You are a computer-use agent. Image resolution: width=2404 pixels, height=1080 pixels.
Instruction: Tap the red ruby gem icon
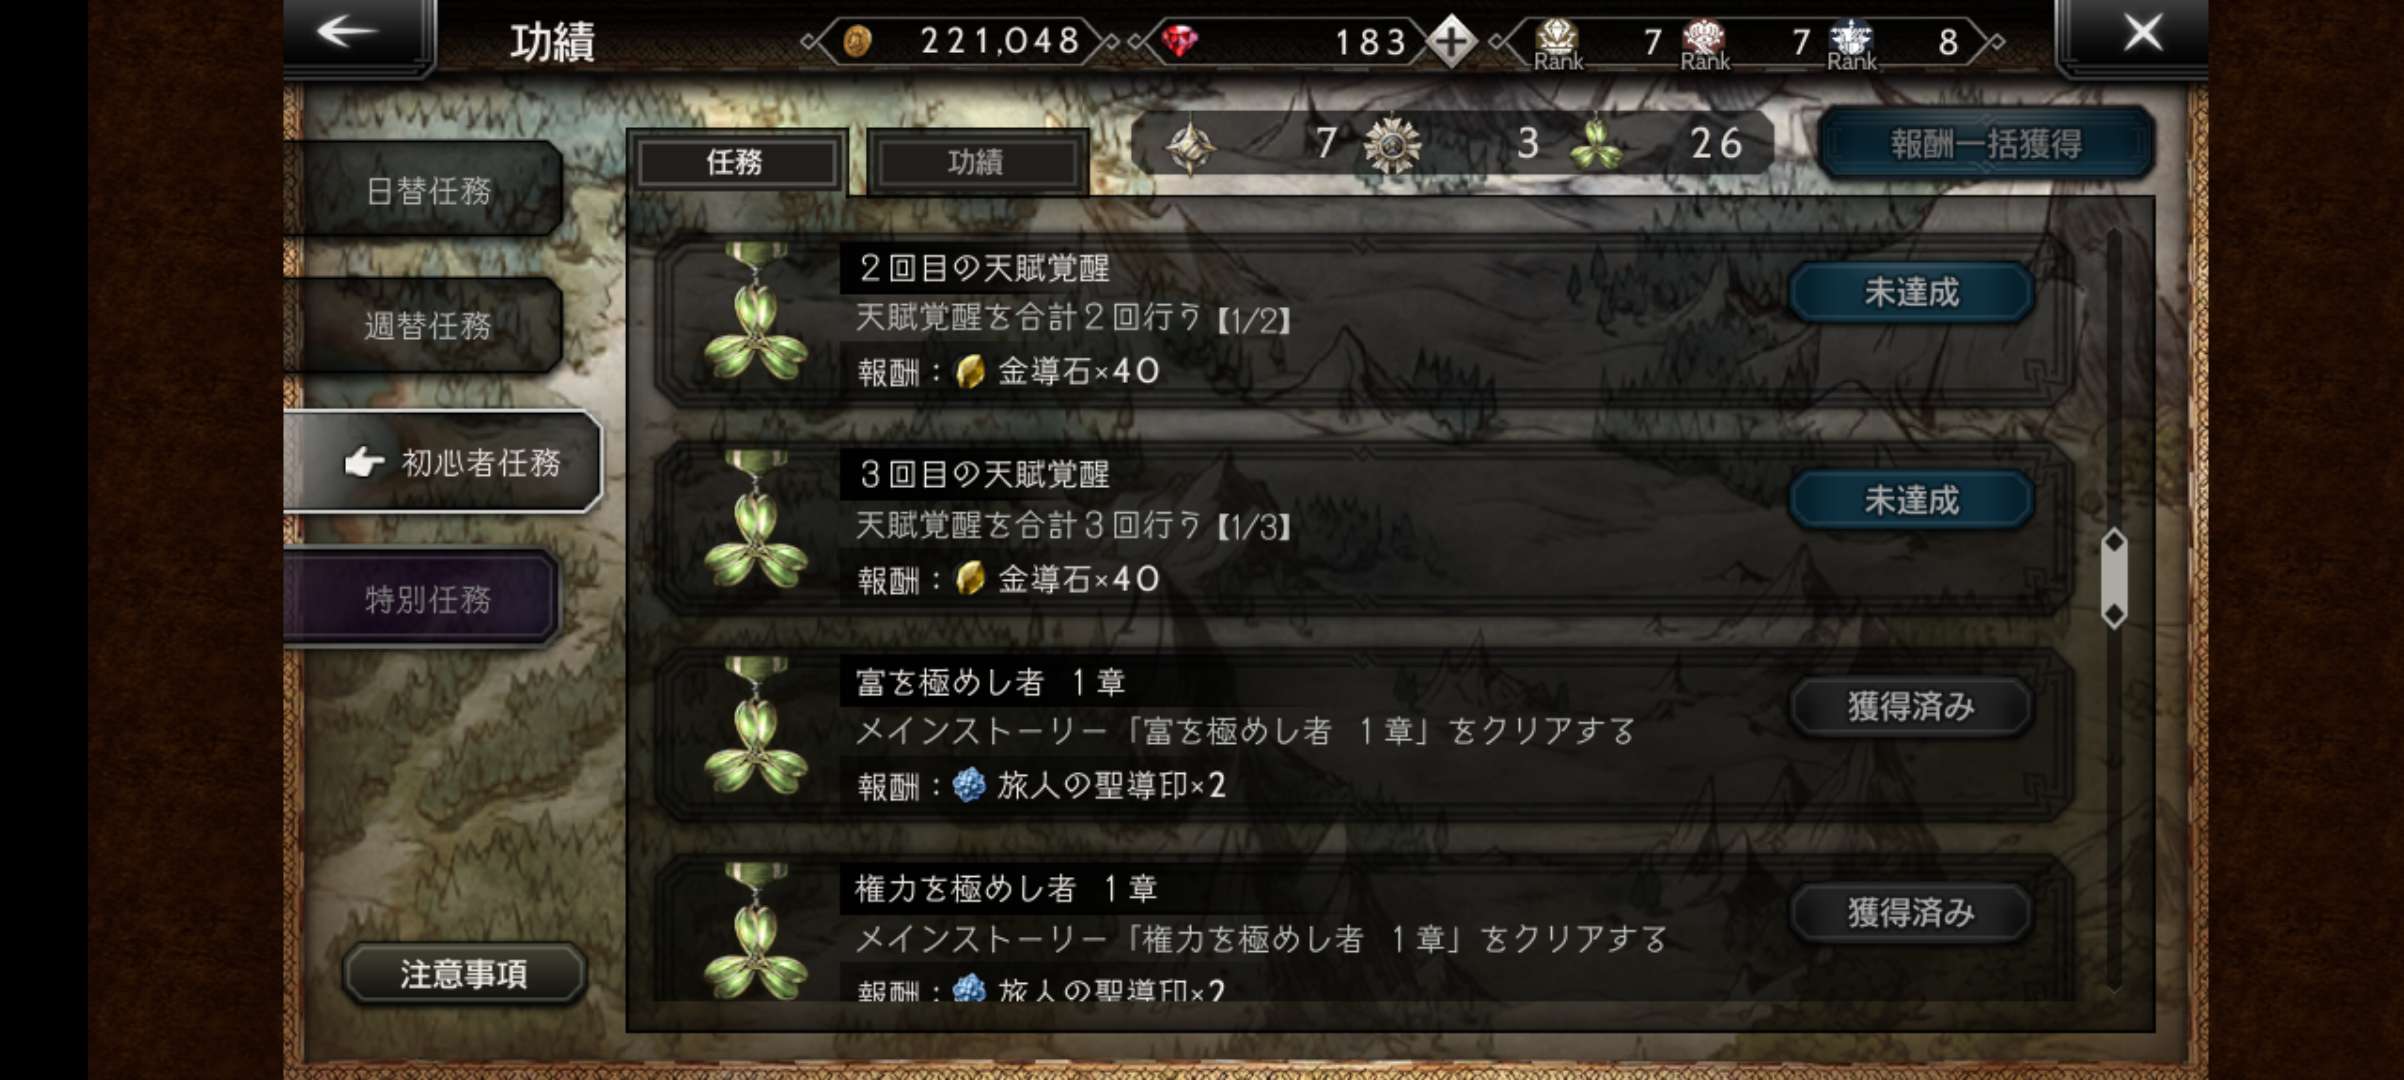coord(1180,42)
